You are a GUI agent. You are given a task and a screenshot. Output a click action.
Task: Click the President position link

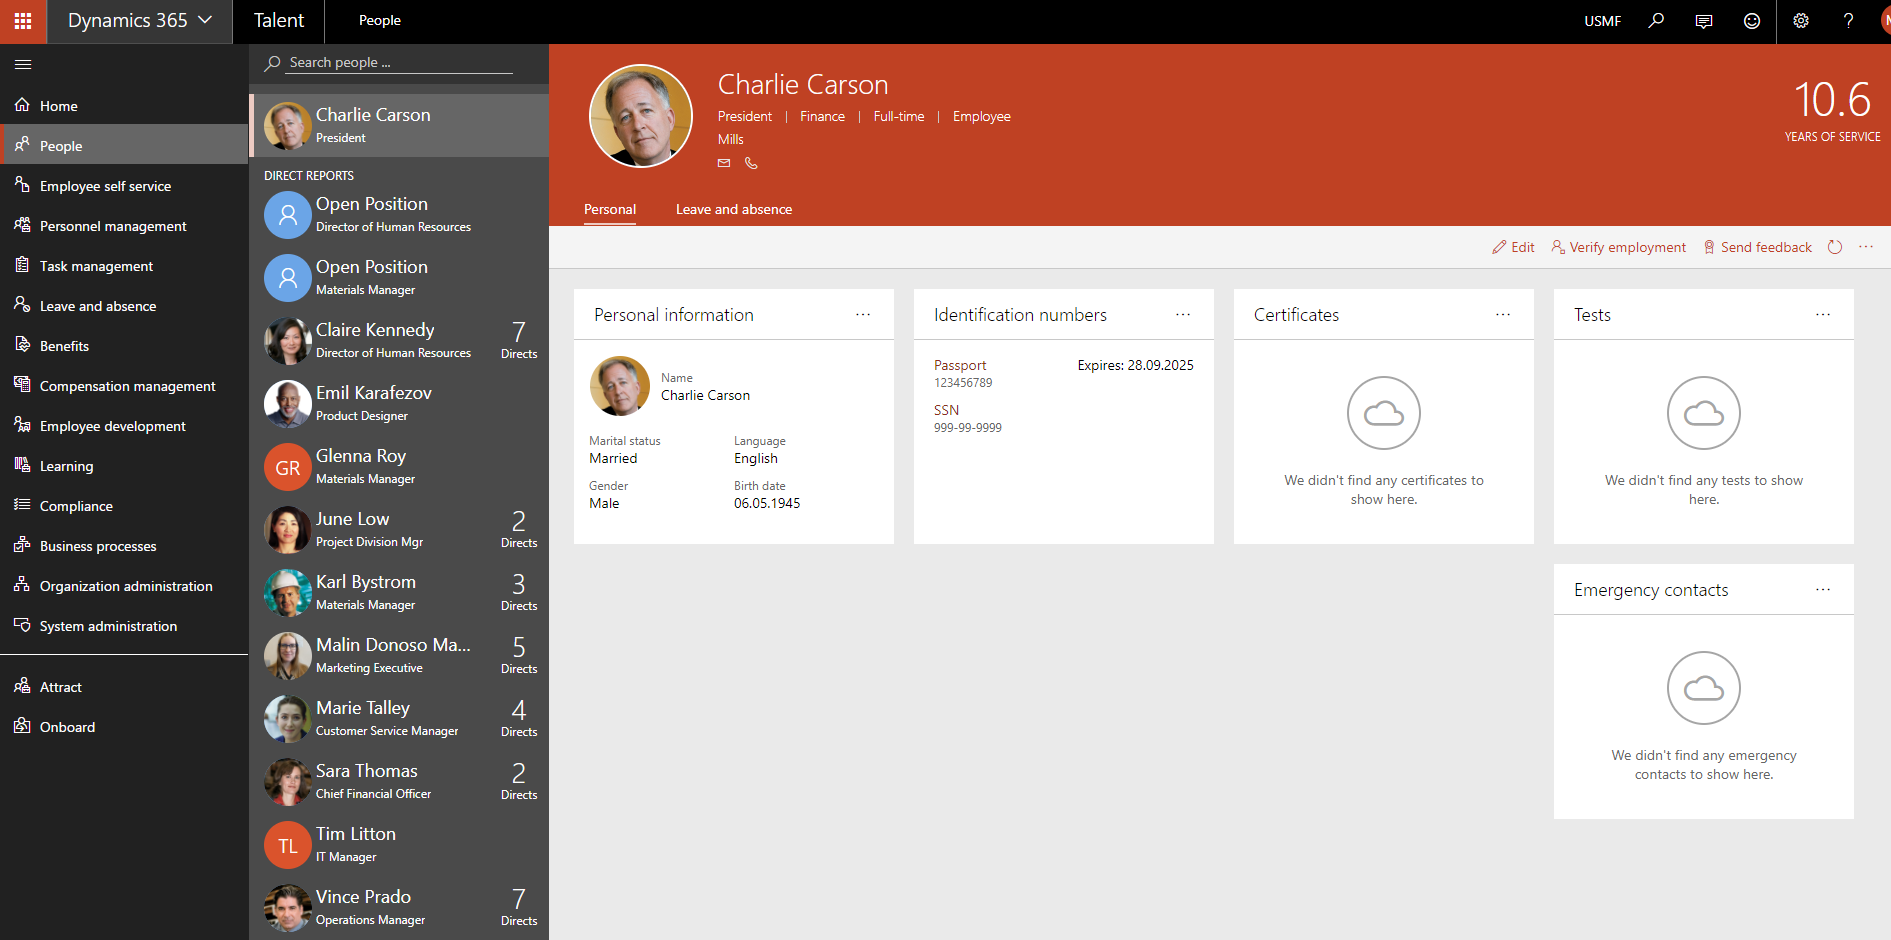coord(745,116)
